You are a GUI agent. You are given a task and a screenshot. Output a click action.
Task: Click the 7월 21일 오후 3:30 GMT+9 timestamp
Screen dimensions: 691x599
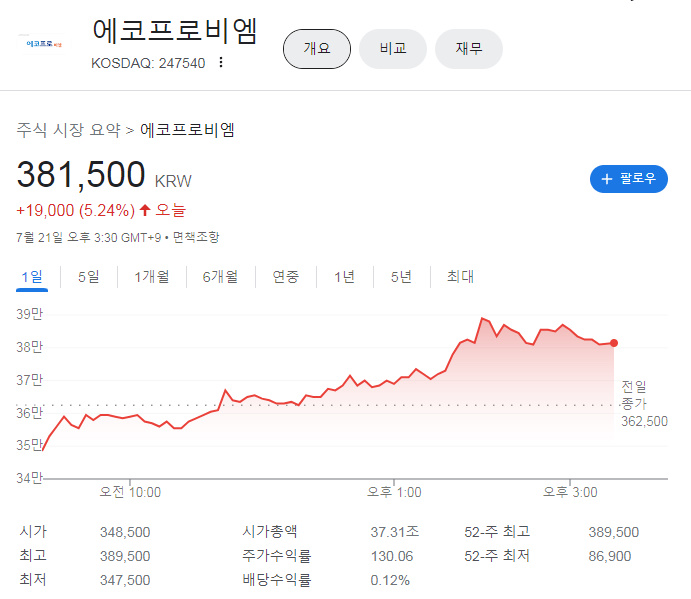(89, 238)
